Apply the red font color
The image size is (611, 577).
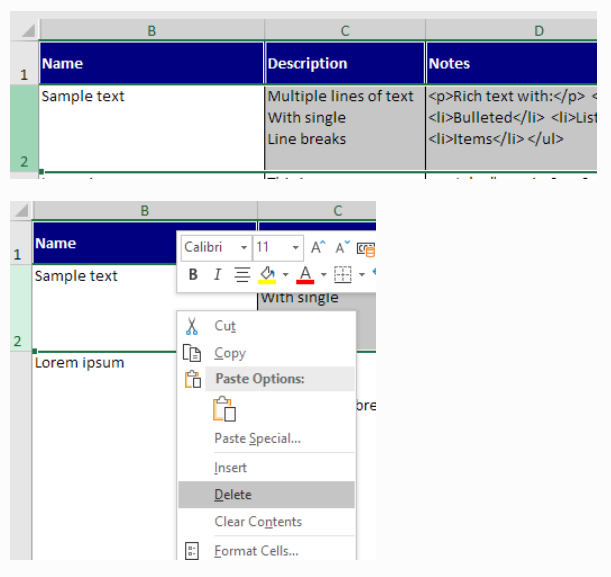[306, 275]
